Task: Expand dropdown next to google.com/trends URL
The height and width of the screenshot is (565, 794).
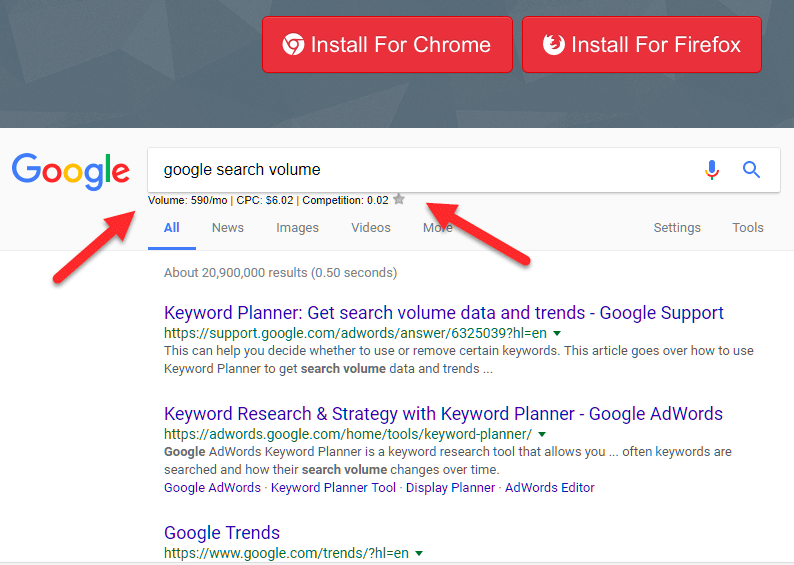Action: (x=419, y=553)
